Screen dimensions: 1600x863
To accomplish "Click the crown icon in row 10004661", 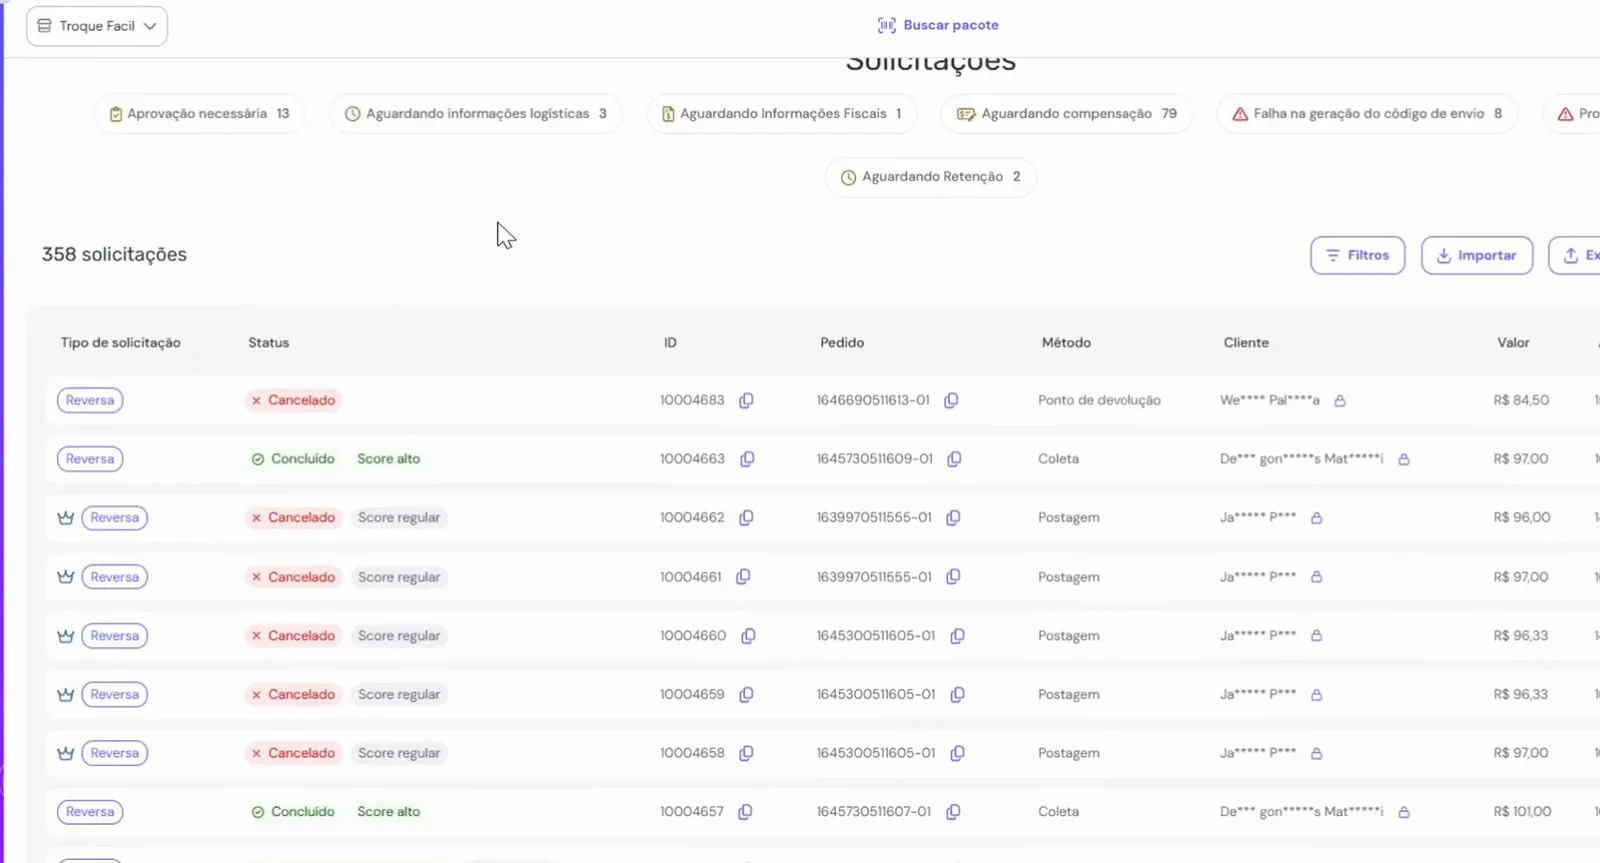I will (66, 577).
